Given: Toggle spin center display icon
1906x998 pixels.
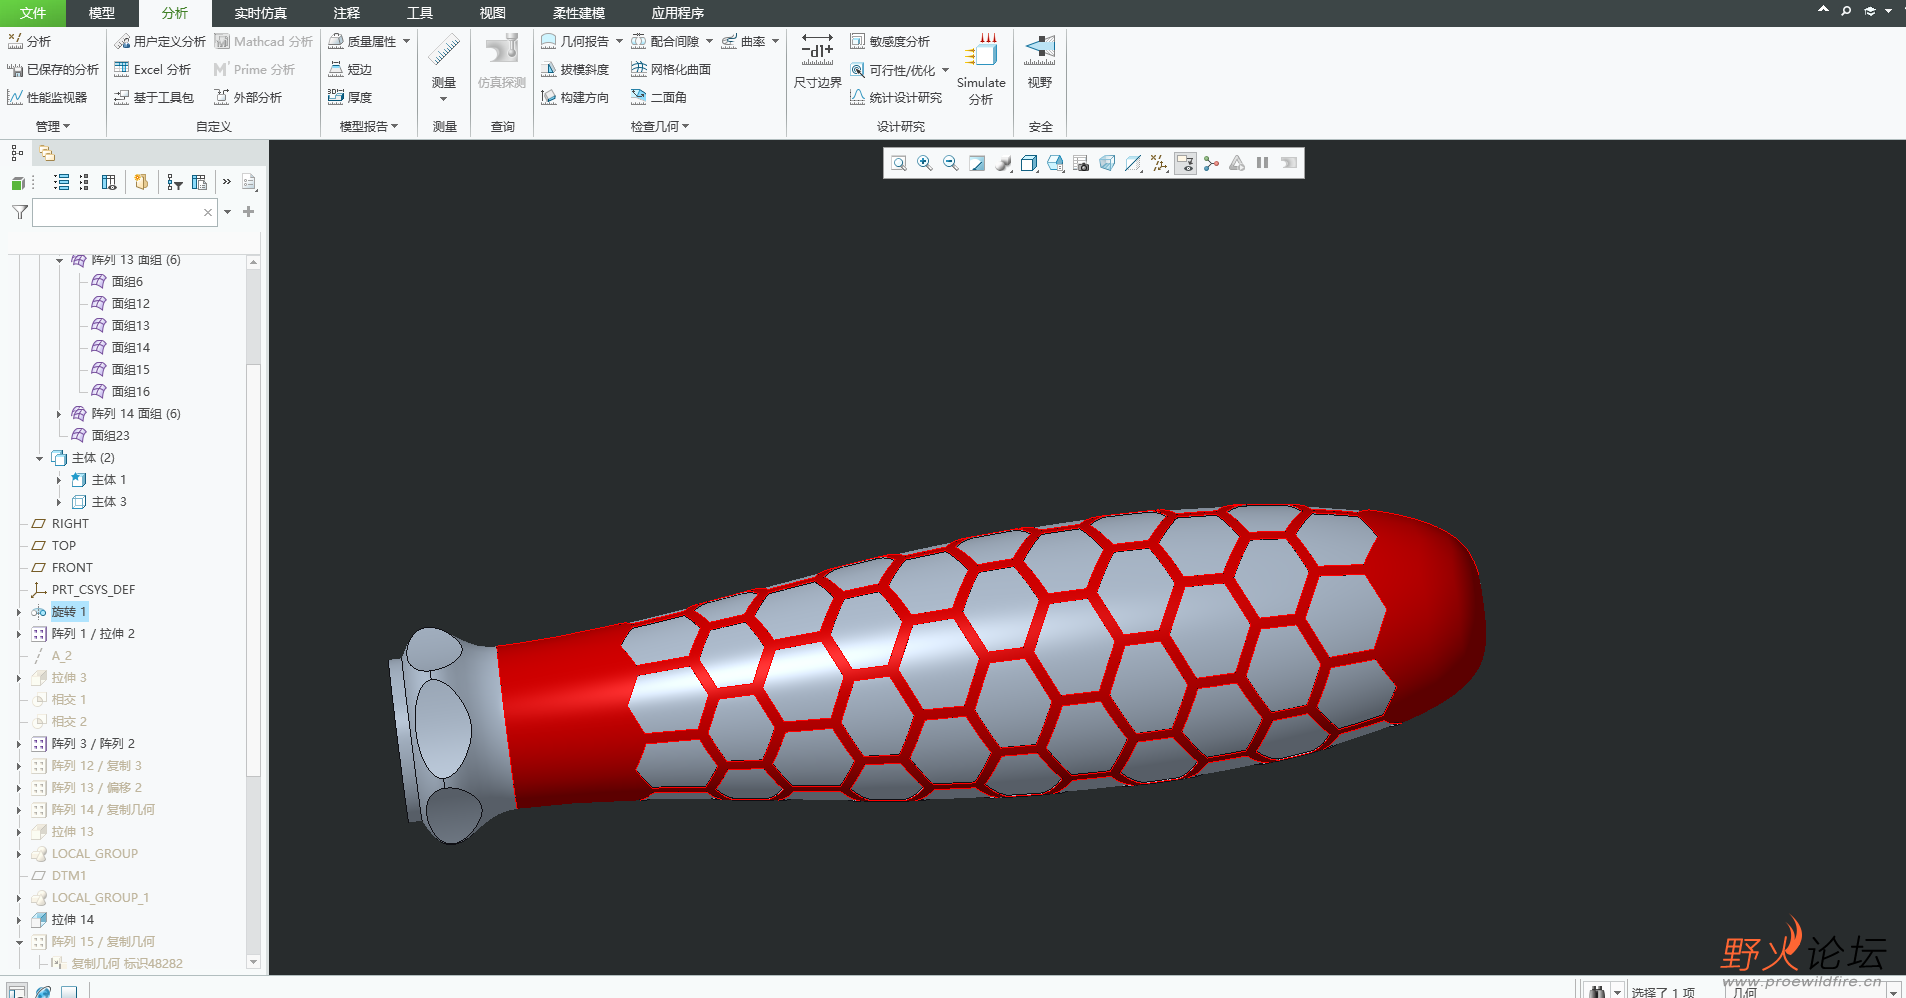Looking at the screenshot, I should point(1211,163).
